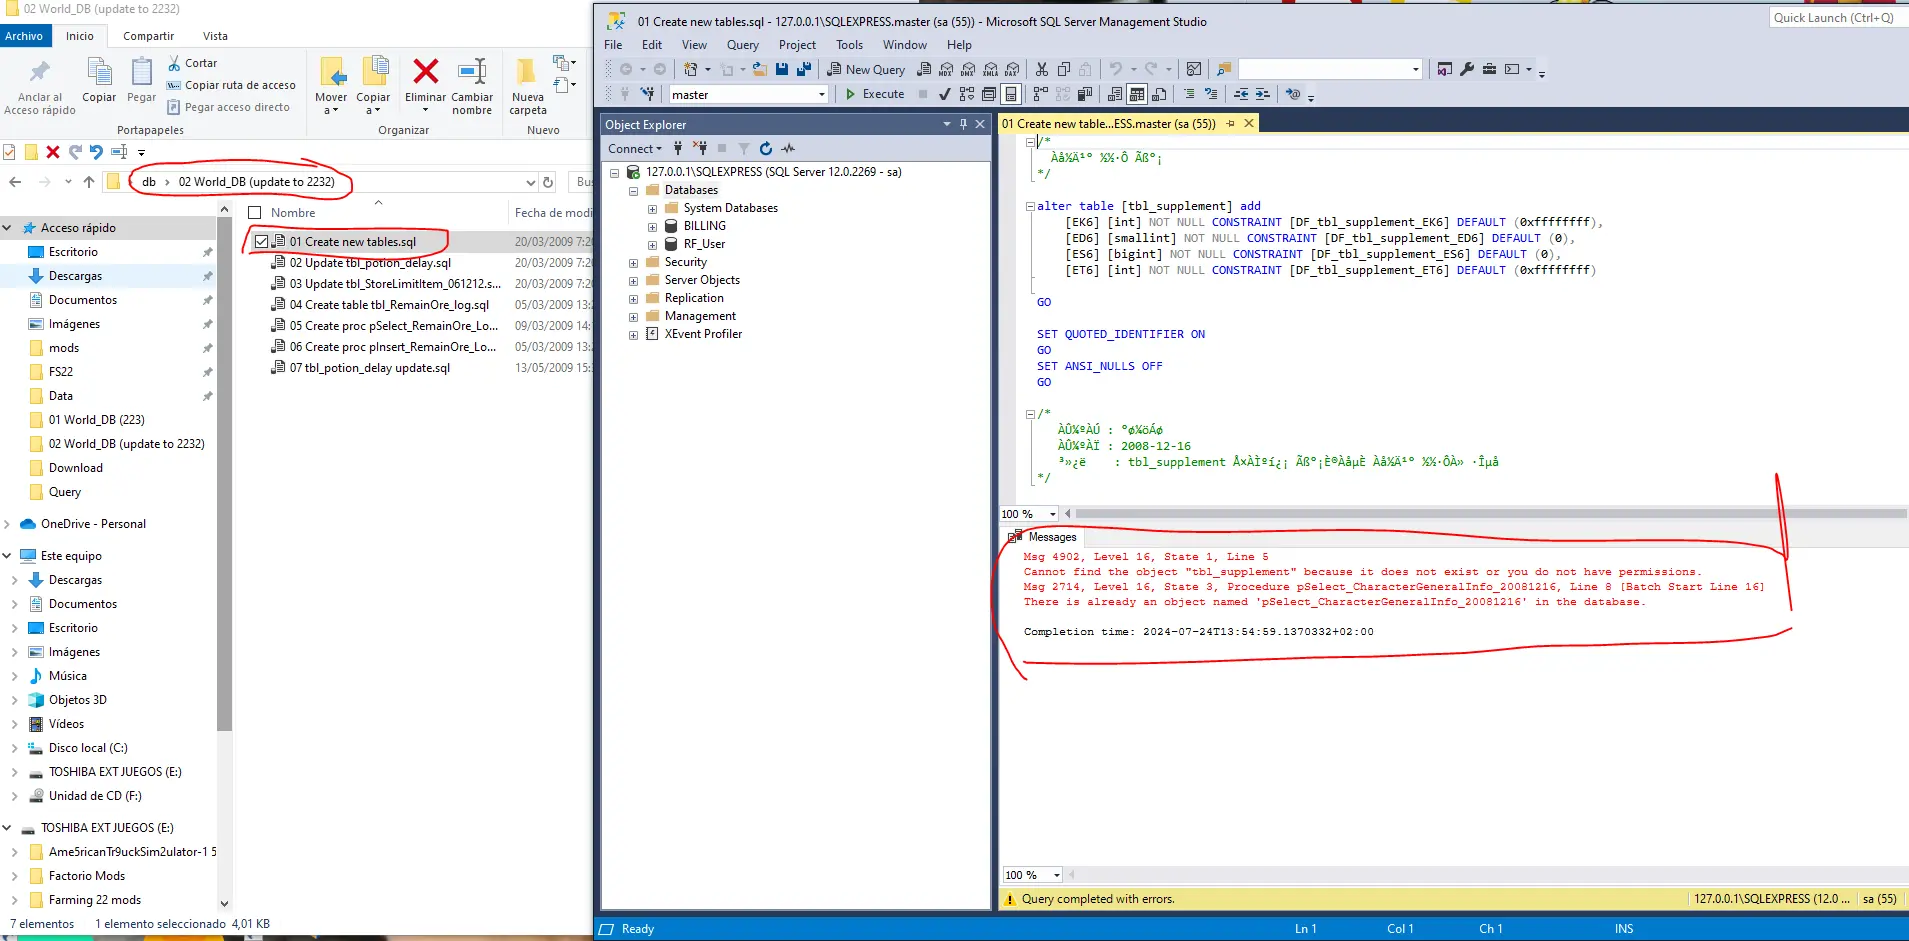Image resolution: width=1909 pixels, height=941 pixels.
Task: Click the Nueva carpeta icon in File Explorer
Action: [x=526, y=71]
